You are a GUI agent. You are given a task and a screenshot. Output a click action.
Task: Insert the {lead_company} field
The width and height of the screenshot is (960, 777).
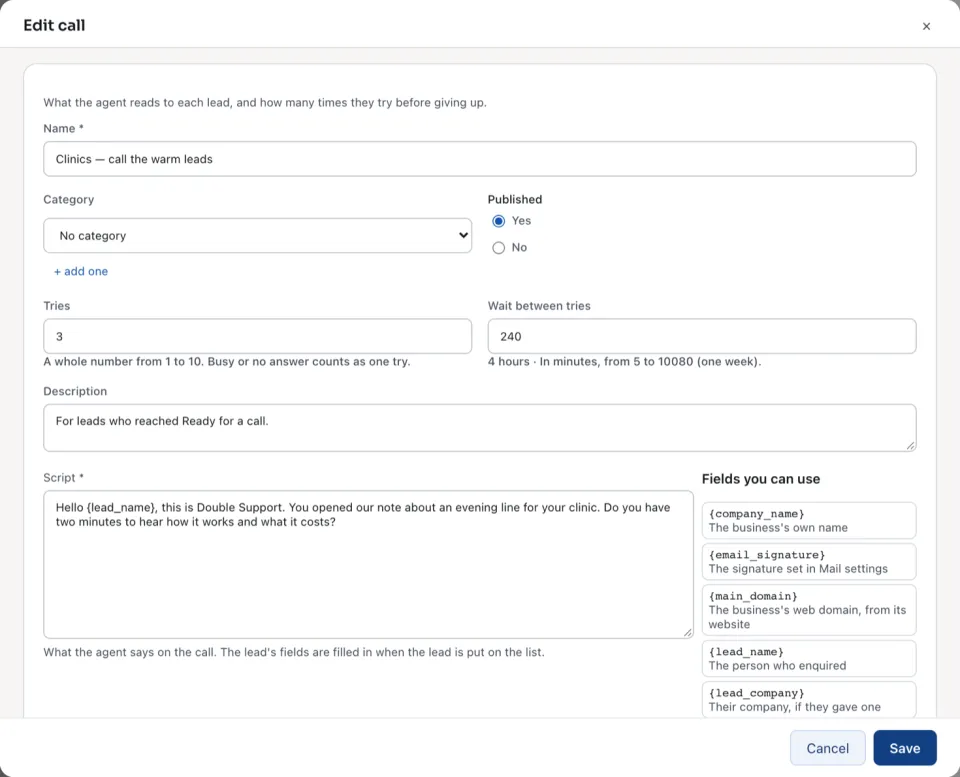pos(809,699)
